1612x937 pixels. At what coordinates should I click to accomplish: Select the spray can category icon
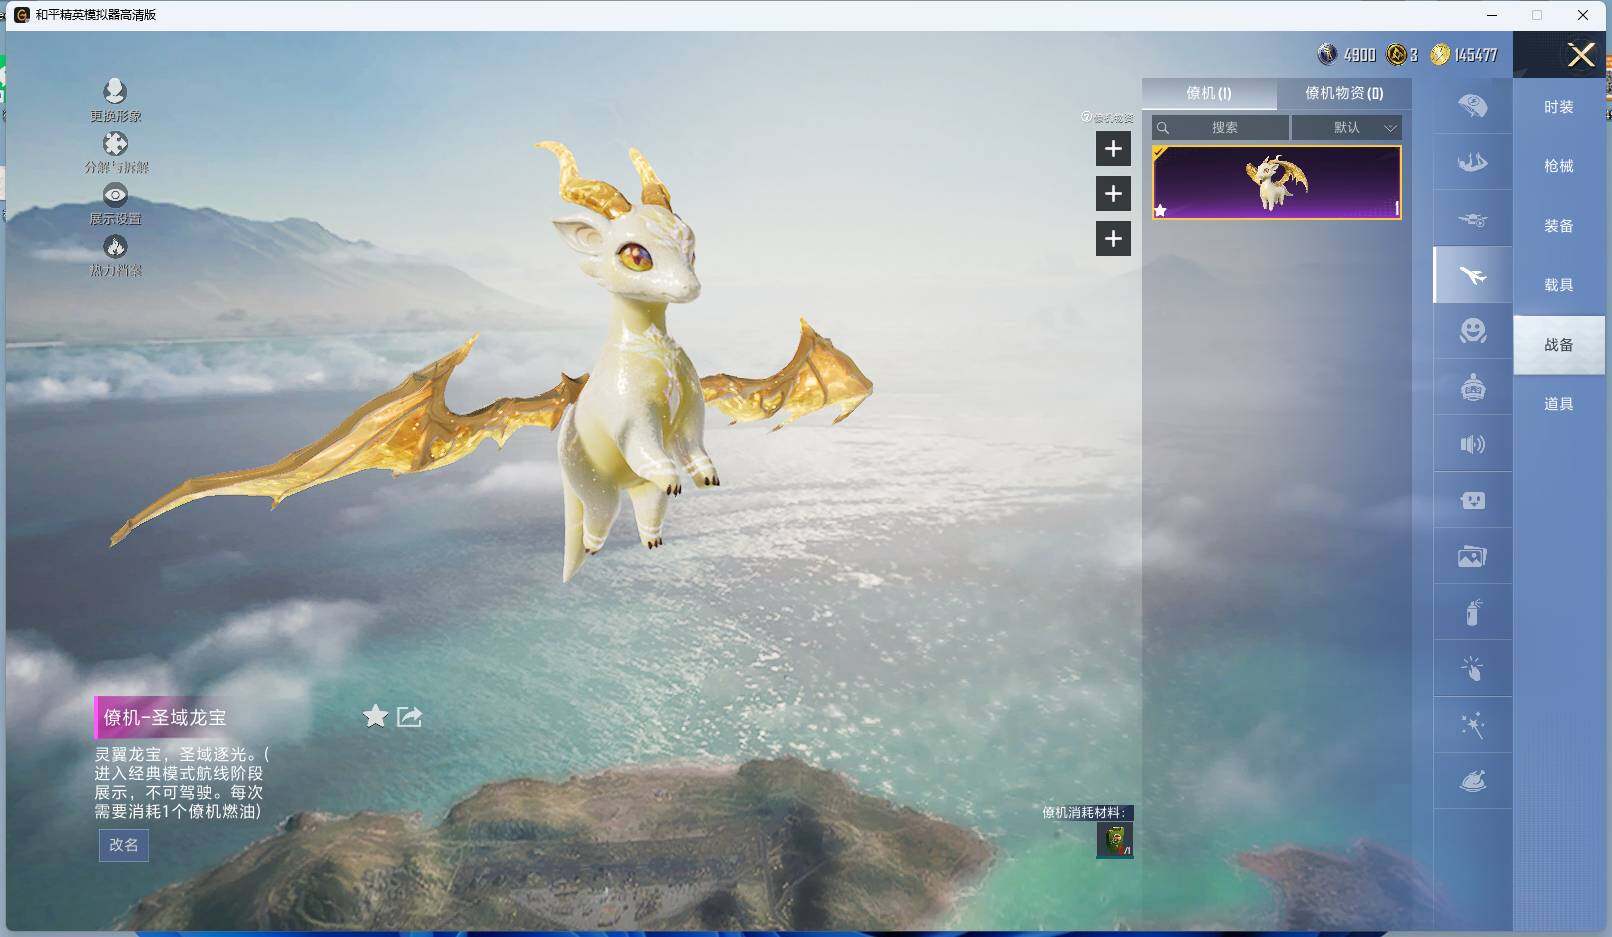click(1473, 612)
